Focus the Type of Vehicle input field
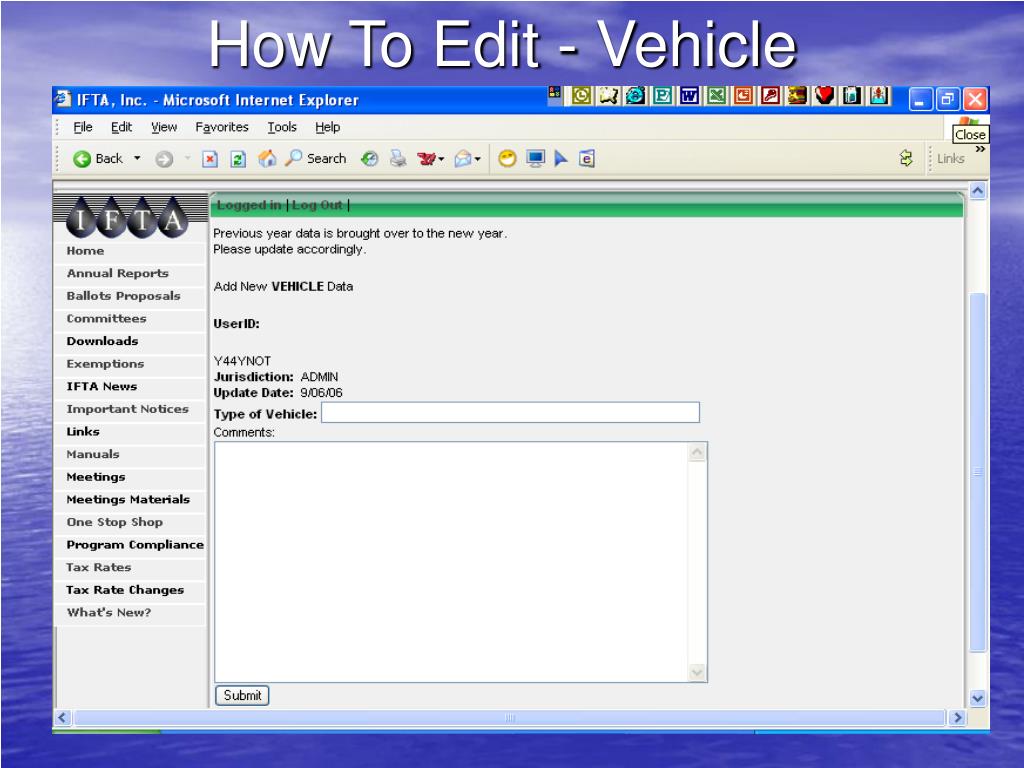The height and width of the screenshot is (768, 1024). (x=510, y=413)
